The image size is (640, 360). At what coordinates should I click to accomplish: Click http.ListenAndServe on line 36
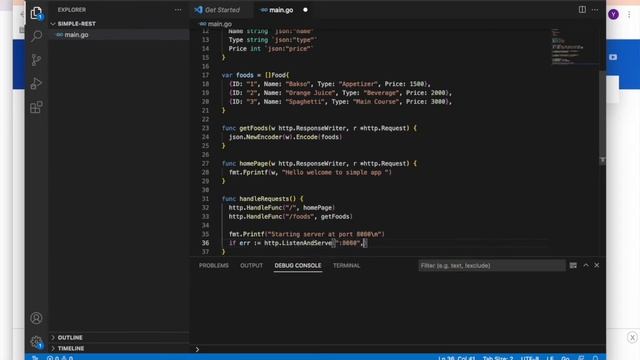298,243
